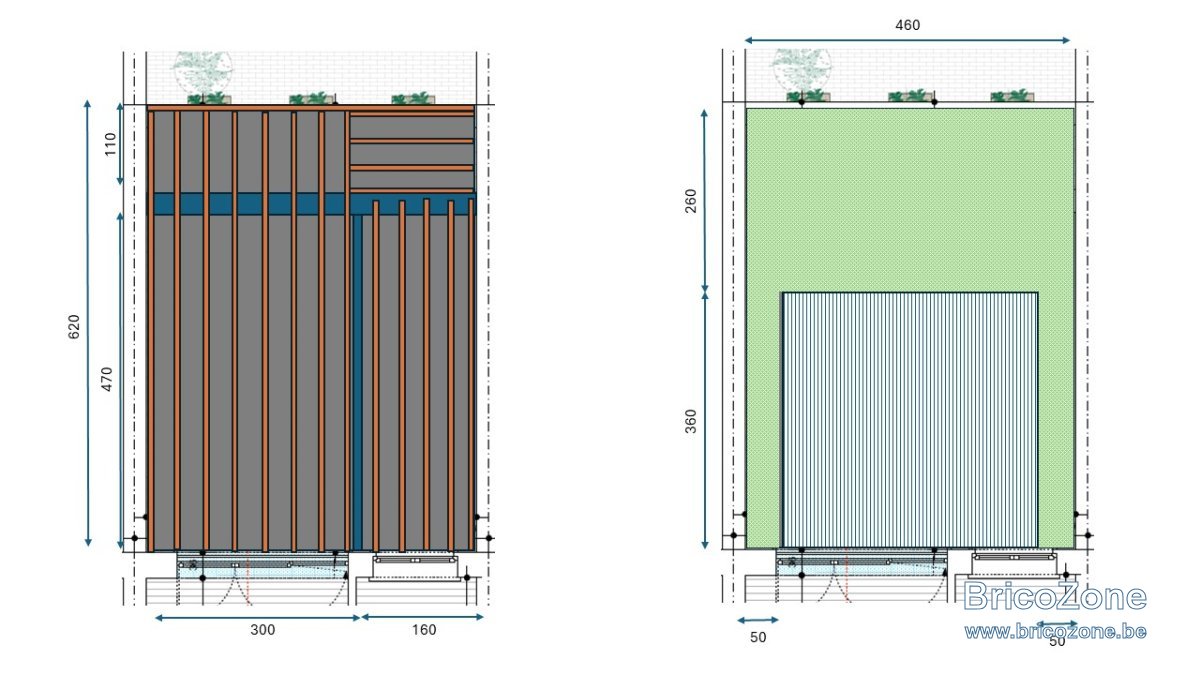Click the round tree in left plan

tap(203, 71)
